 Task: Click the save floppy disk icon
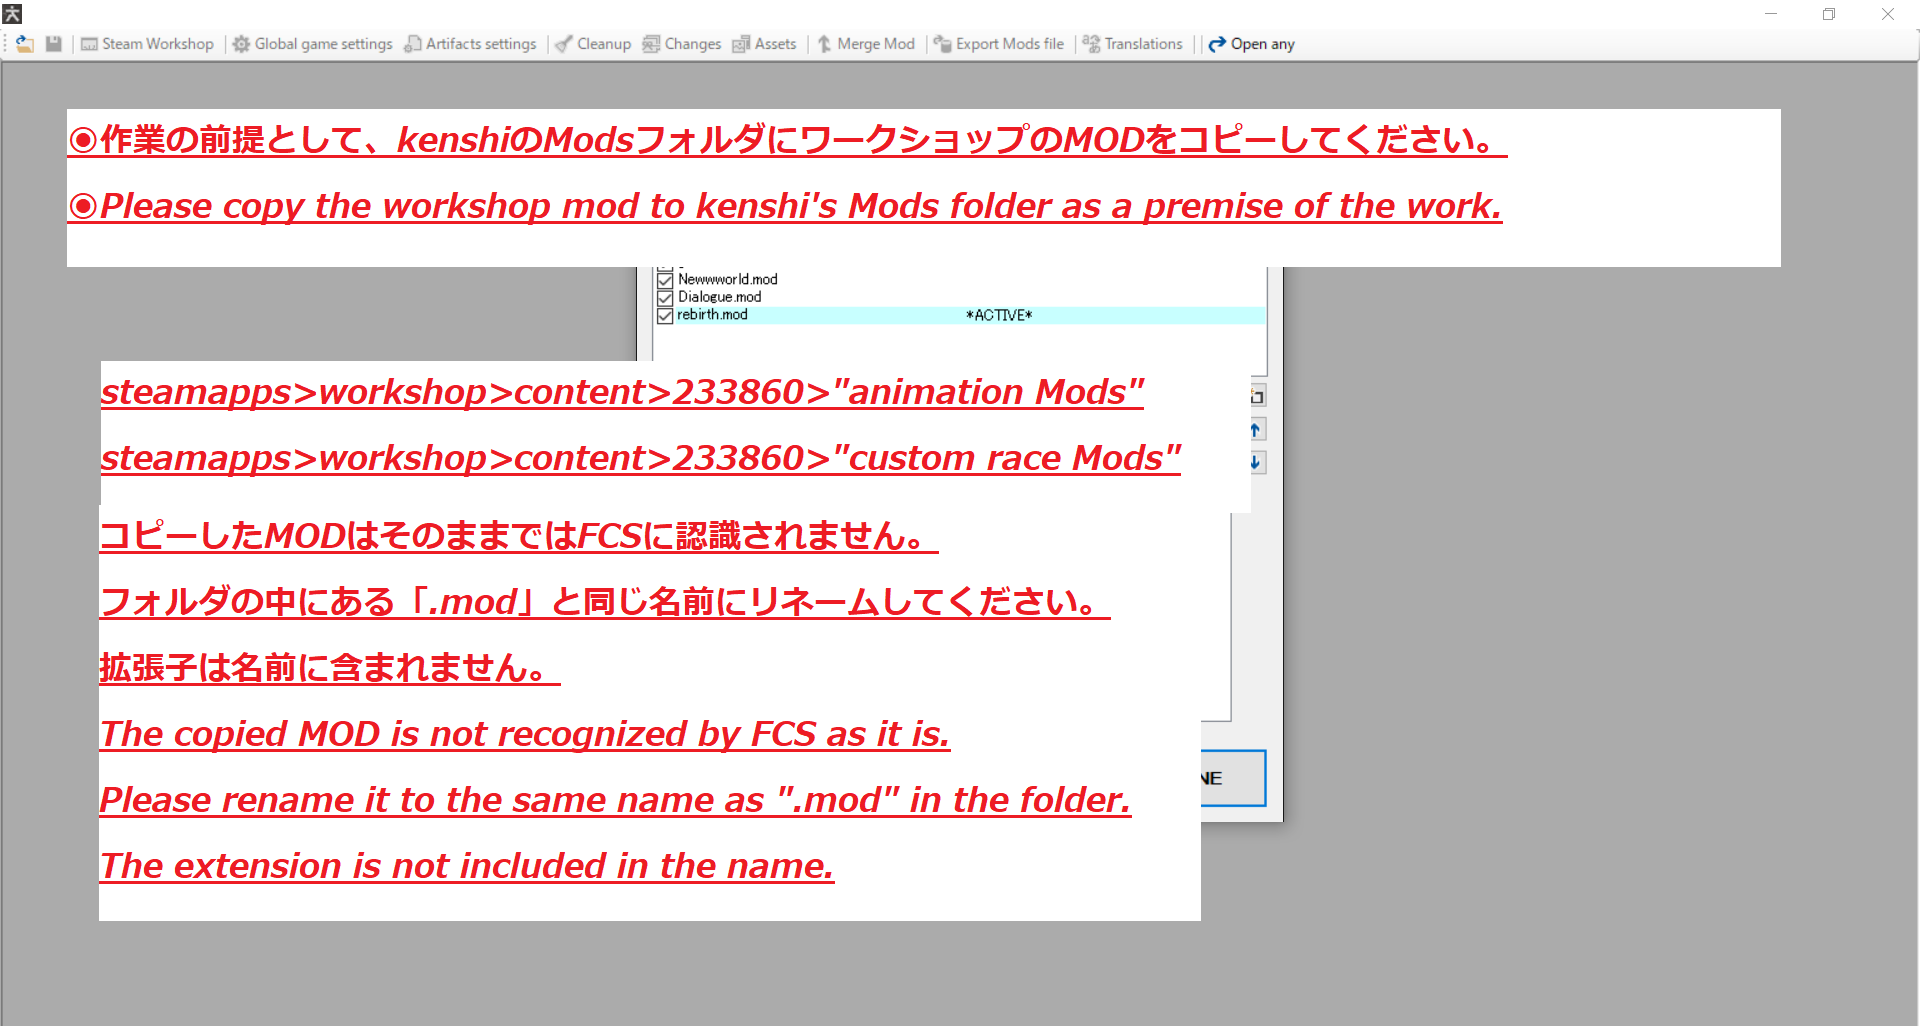point(54,44)
